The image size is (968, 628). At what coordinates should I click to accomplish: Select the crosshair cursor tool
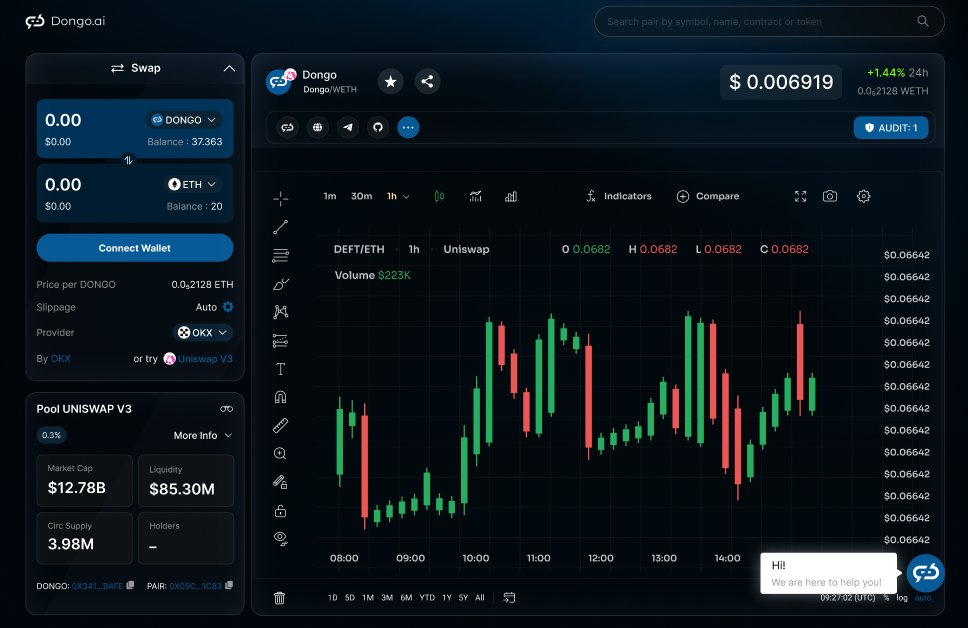point(280,198)
